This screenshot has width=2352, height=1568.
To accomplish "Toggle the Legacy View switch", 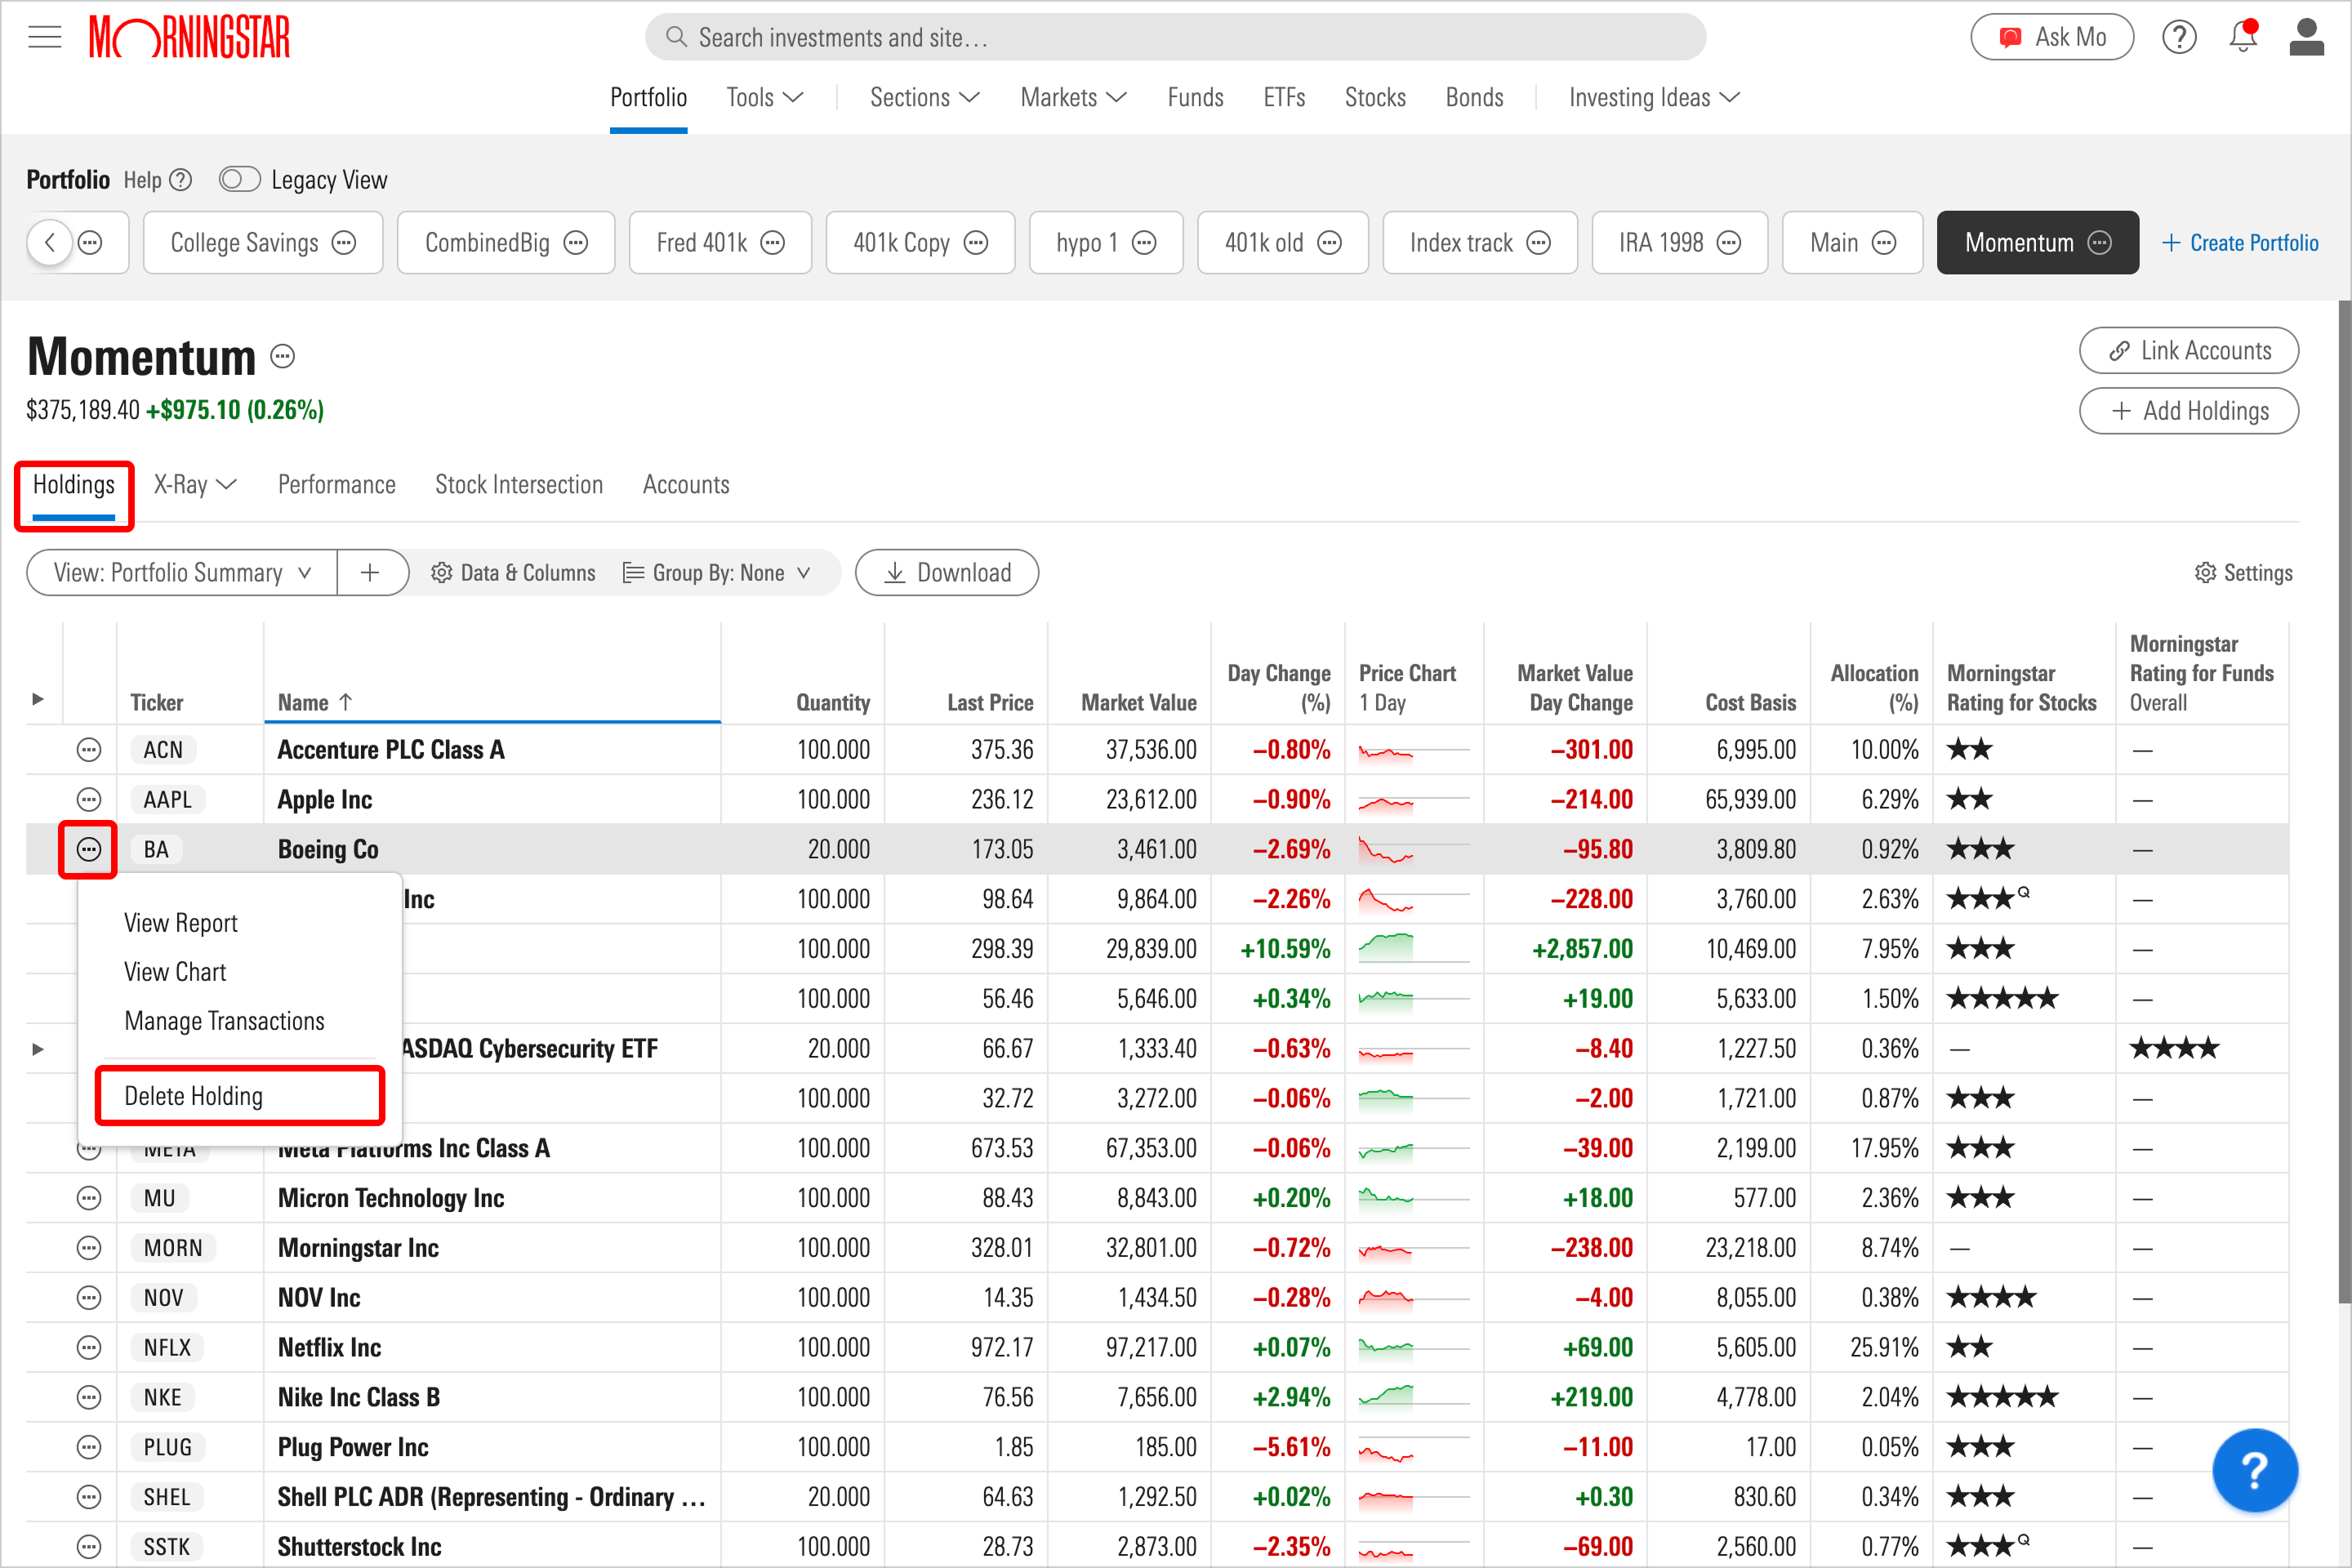I will [240, 180].
